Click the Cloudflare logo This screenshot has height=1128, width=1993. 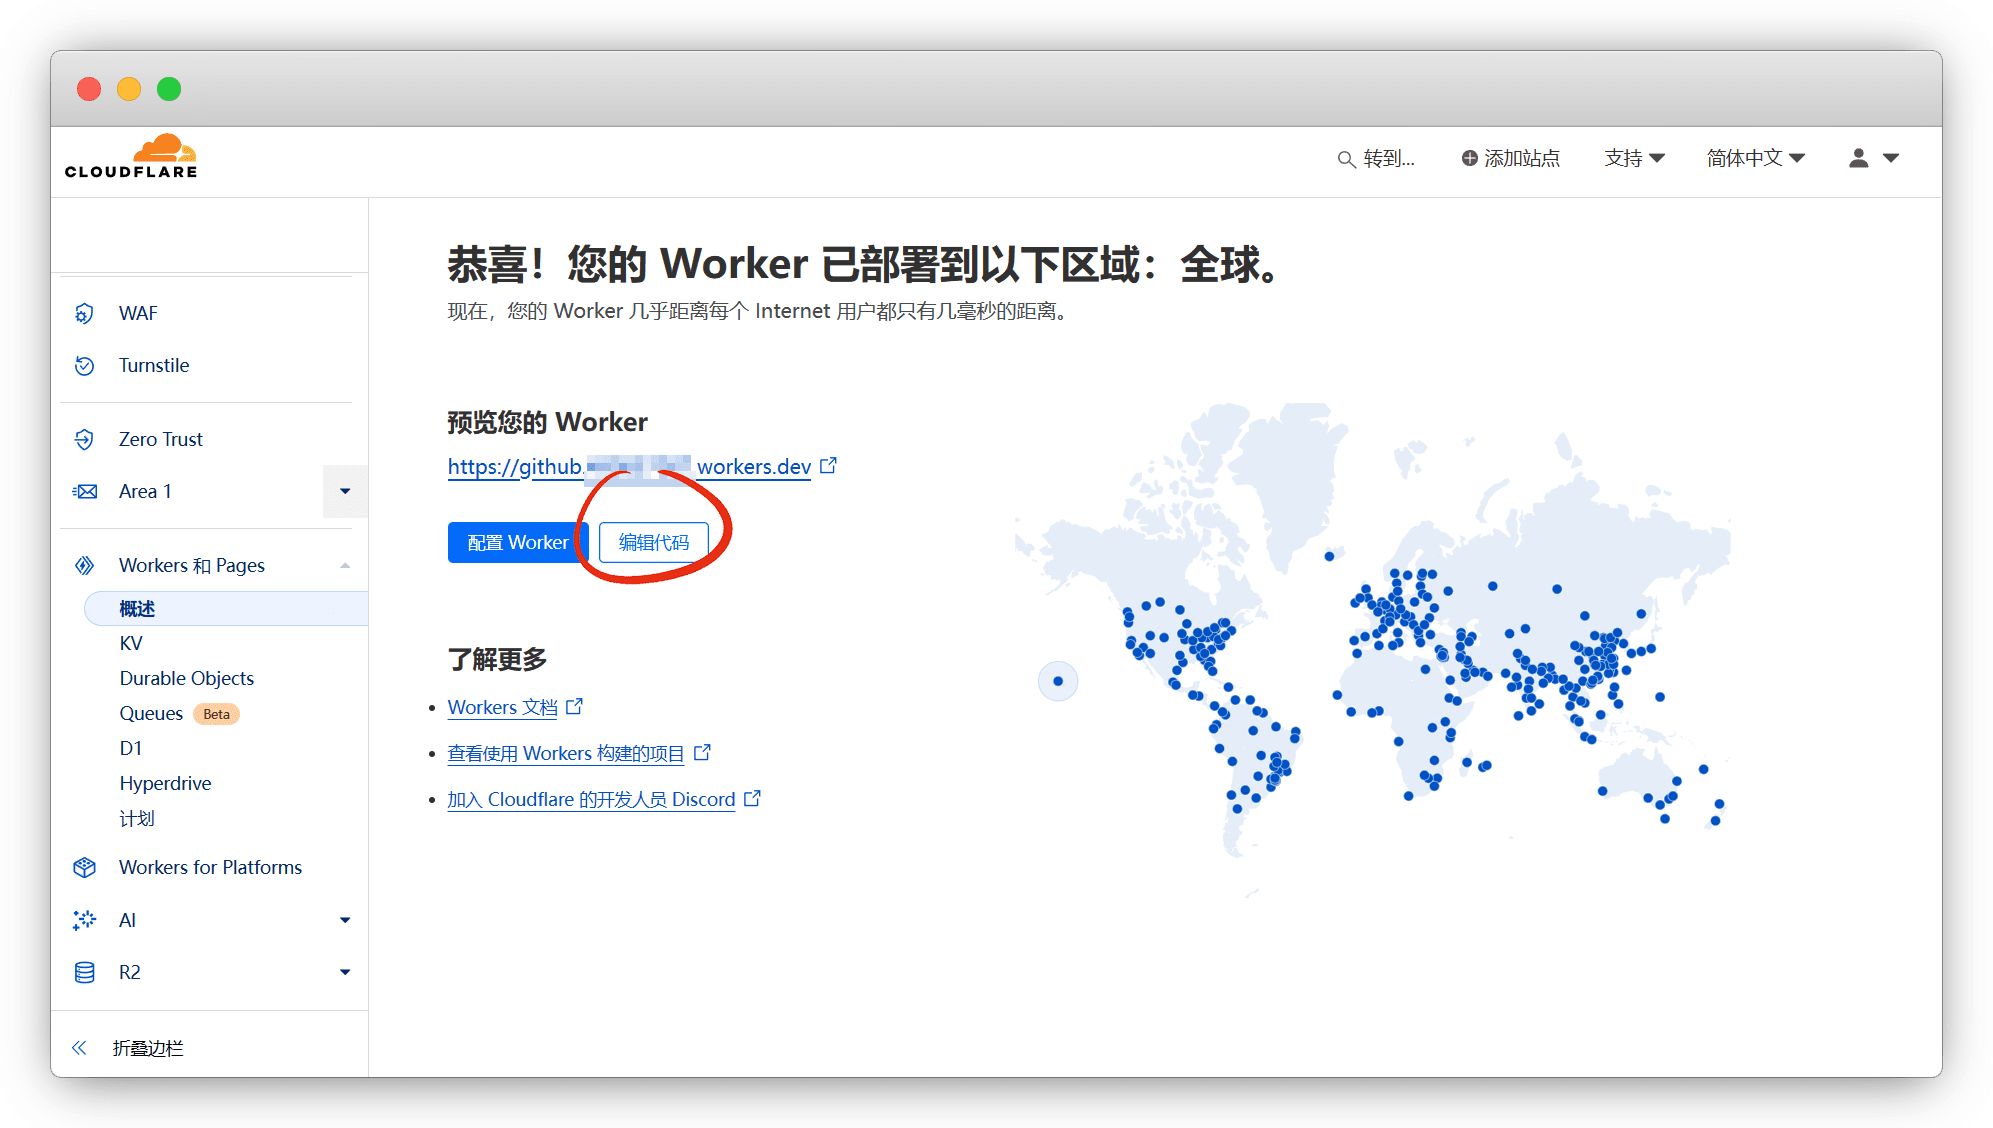pyautogui.click(x=131, y=157)
